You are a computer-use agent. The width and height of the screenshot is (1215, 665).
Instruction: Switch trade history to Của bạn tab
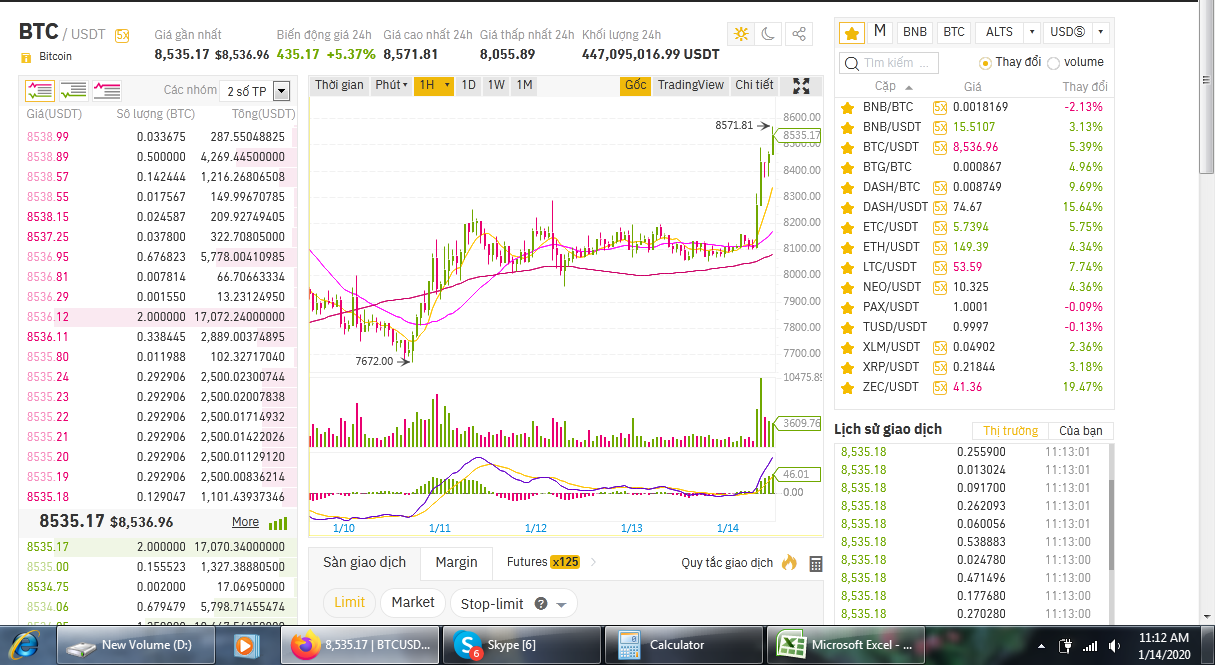pyautogui.click(x=1080, y=431)
